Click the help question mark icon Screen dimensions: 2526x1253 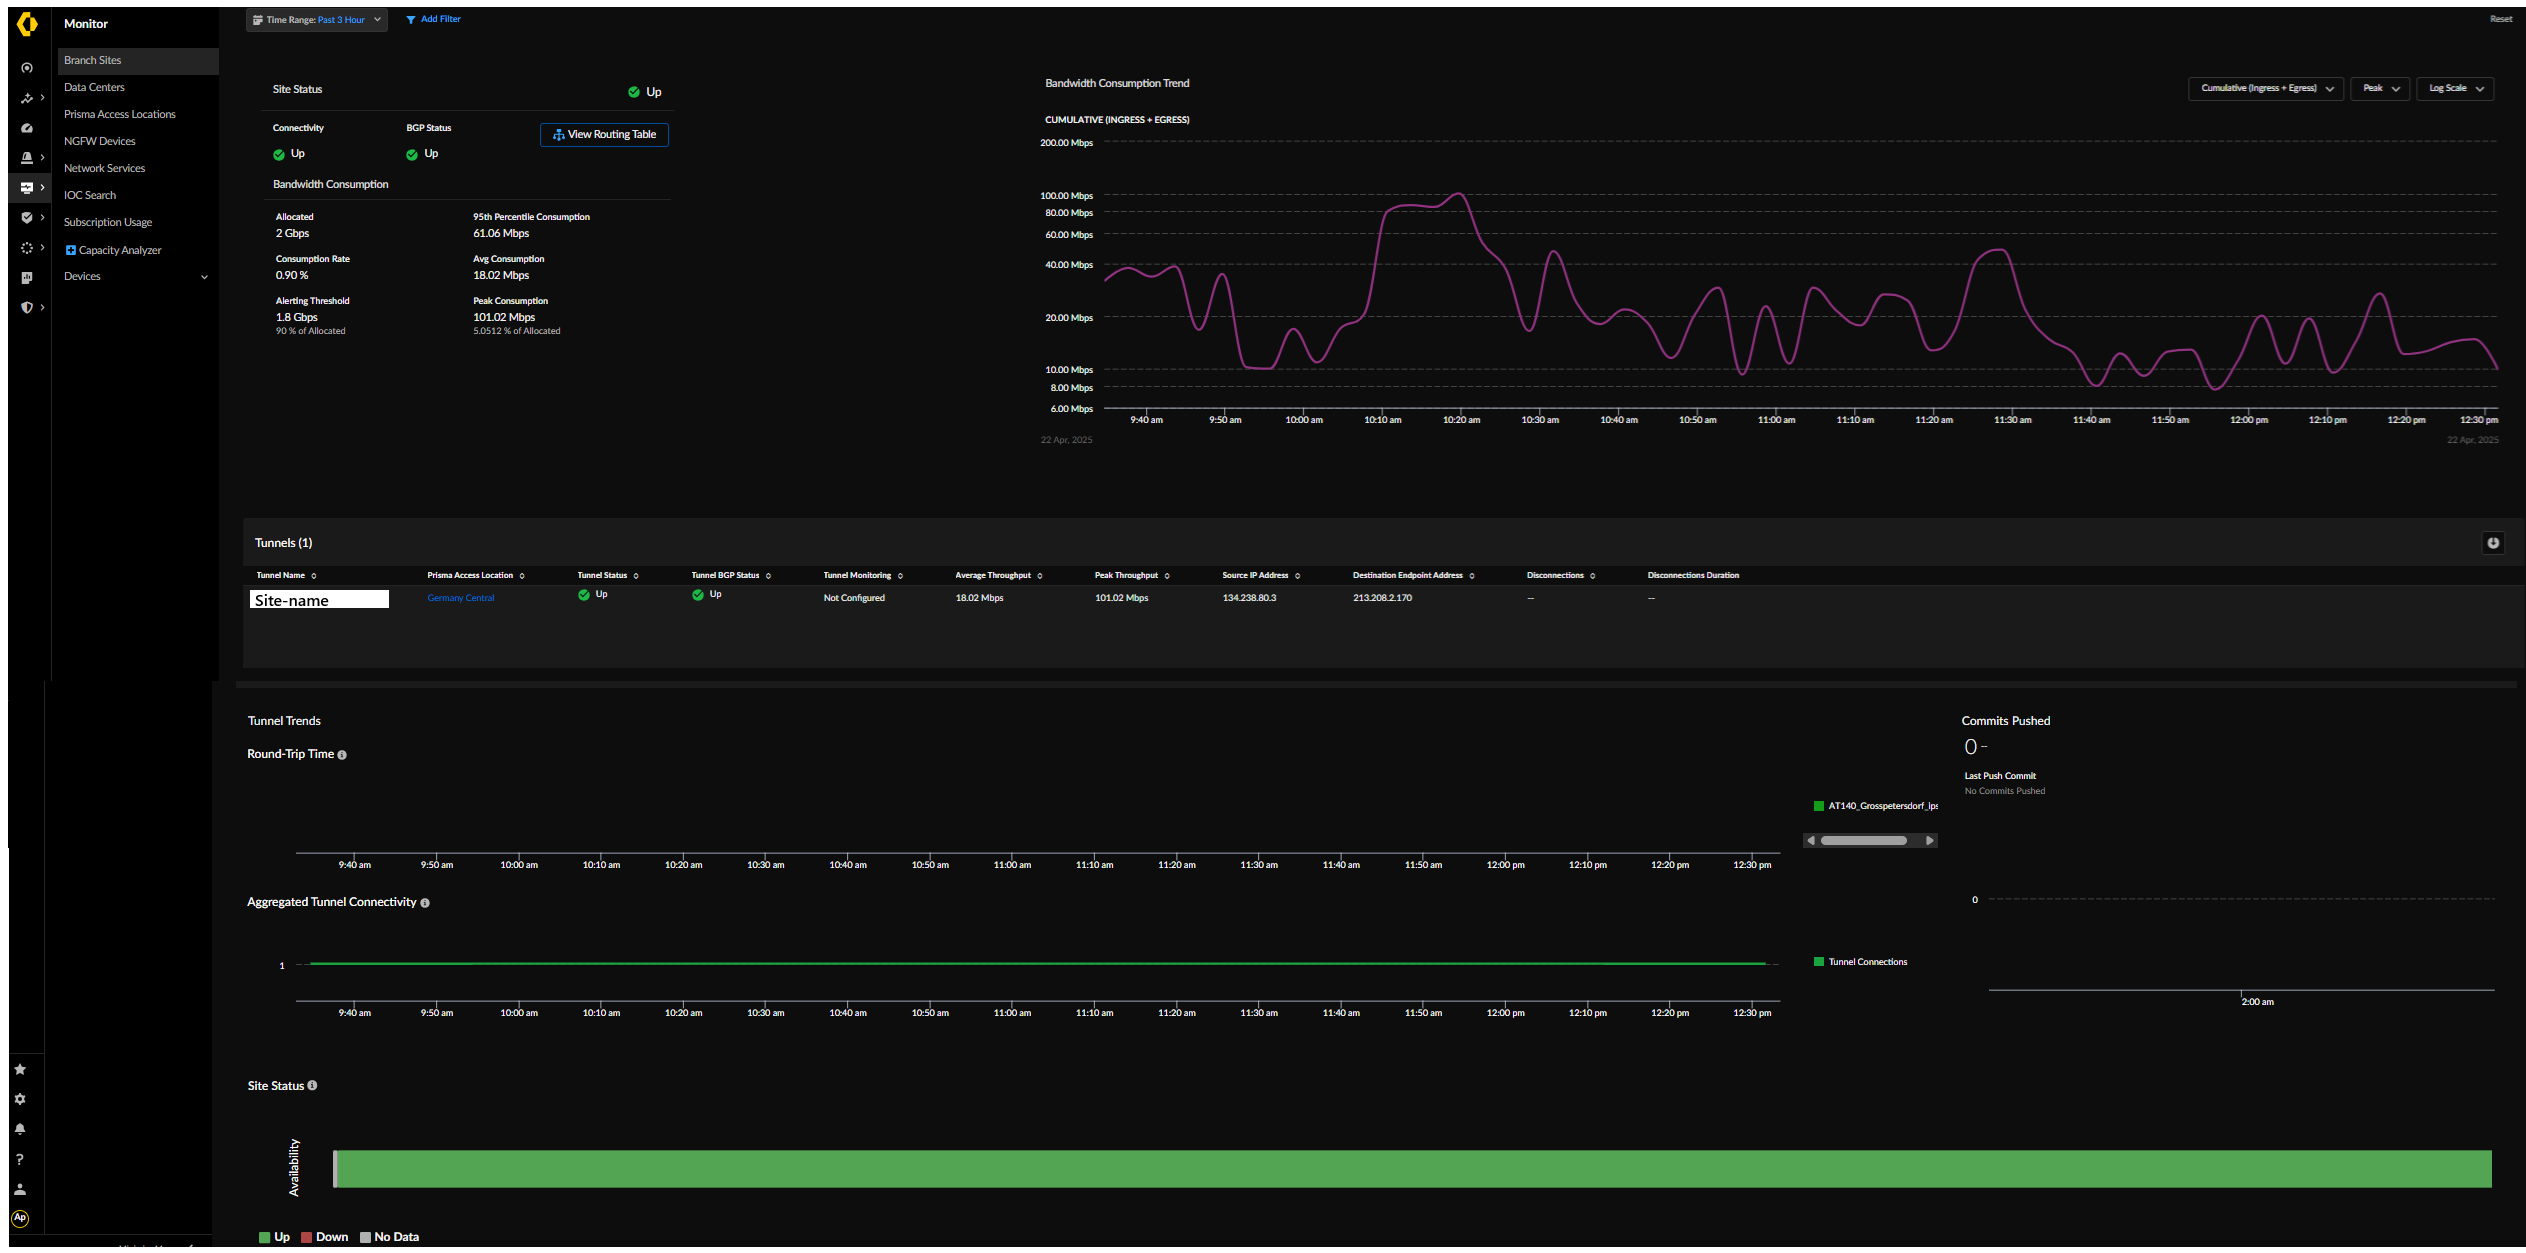click(x=20, y=1159)
